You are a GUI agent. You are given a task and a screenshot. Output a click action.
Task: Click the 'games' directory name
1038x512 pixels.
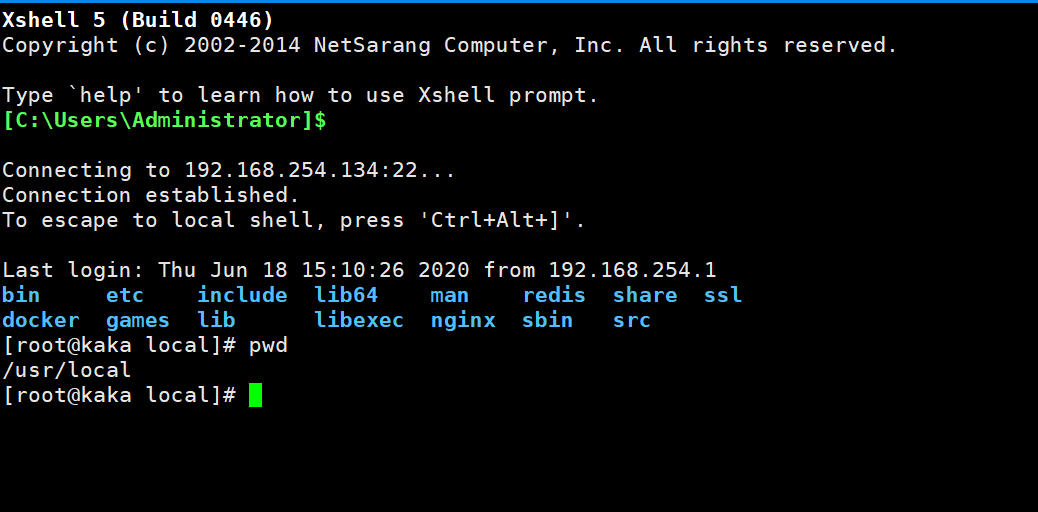tap(138, 321)
